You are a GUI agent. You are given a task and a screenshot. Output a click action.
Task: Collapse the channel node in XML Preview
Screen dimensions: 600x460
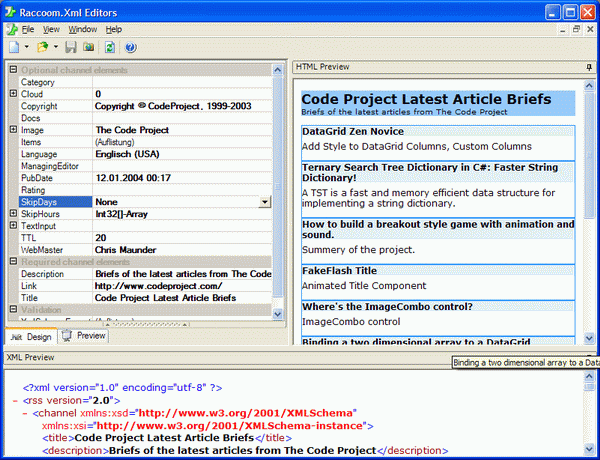coord(25,413)
